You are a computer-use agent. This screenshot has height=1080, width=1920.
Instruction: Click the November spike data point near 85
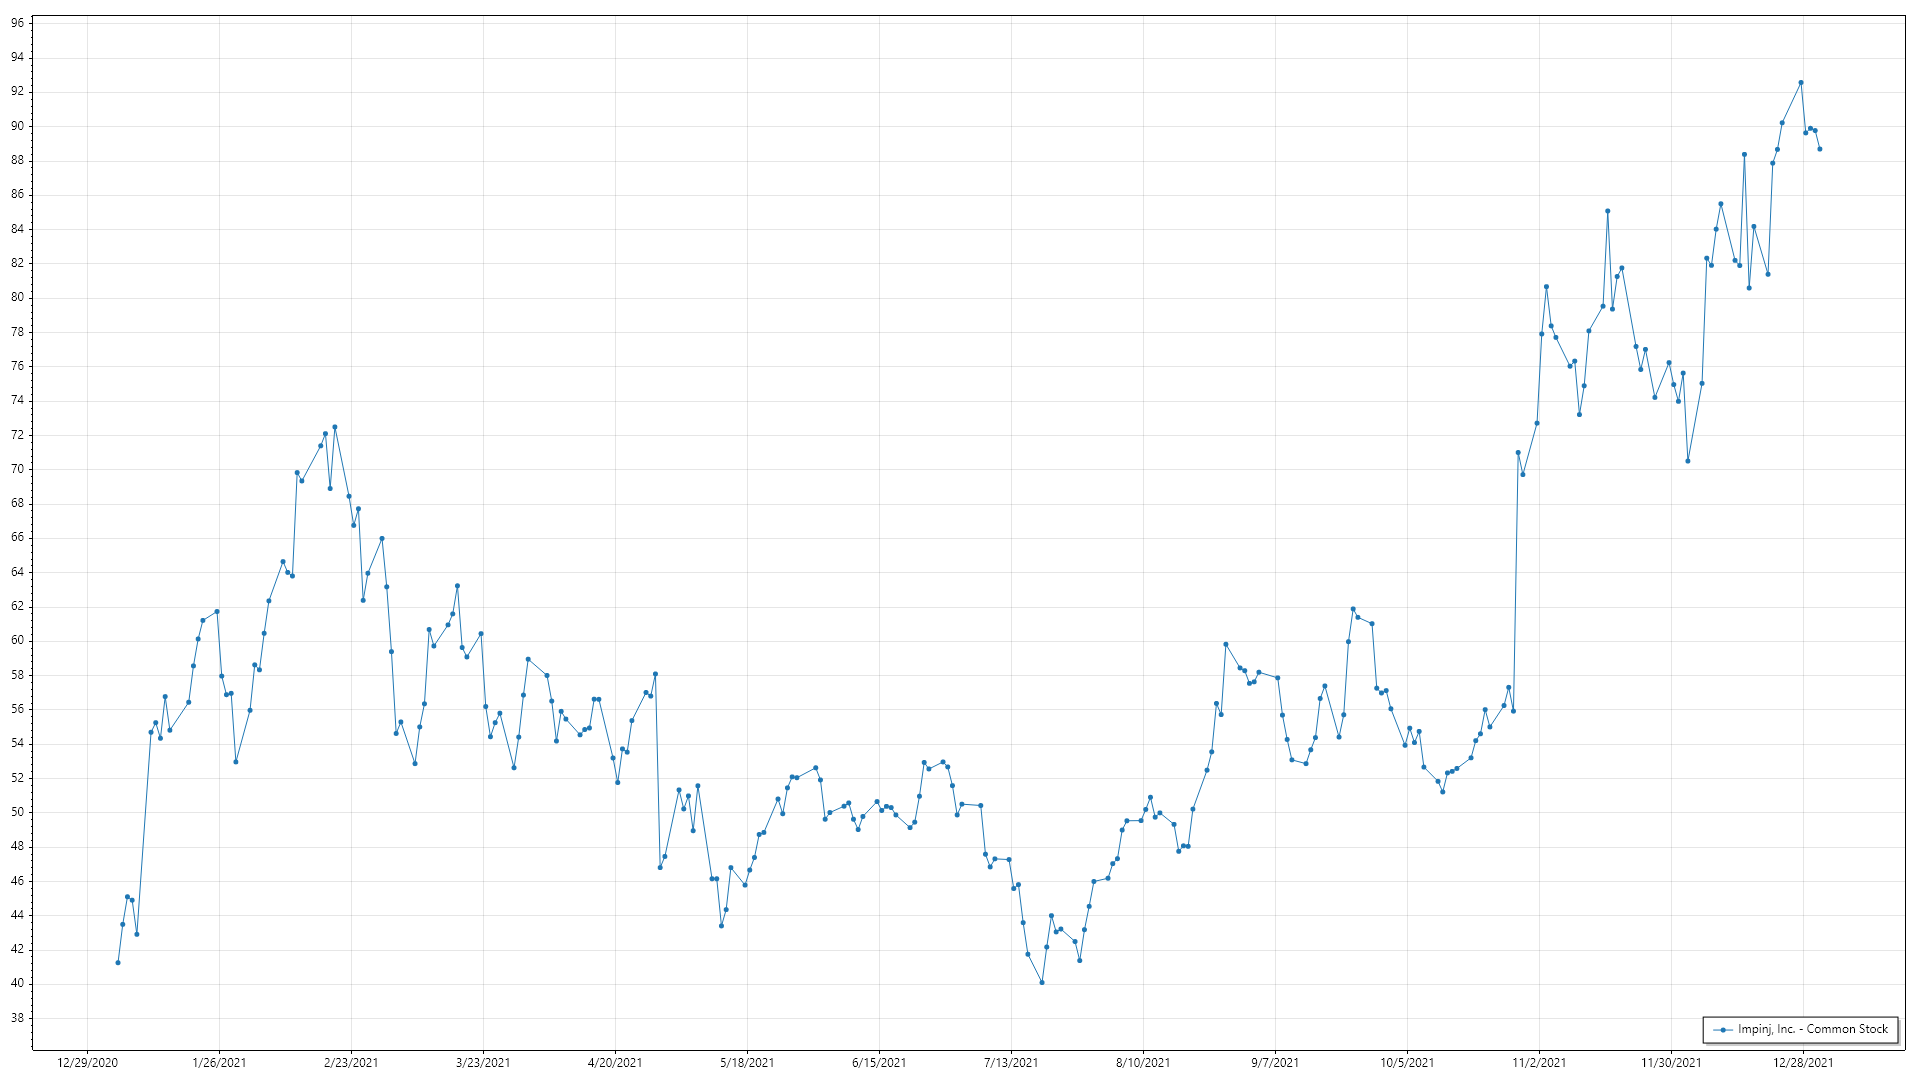pos(1608,211)
